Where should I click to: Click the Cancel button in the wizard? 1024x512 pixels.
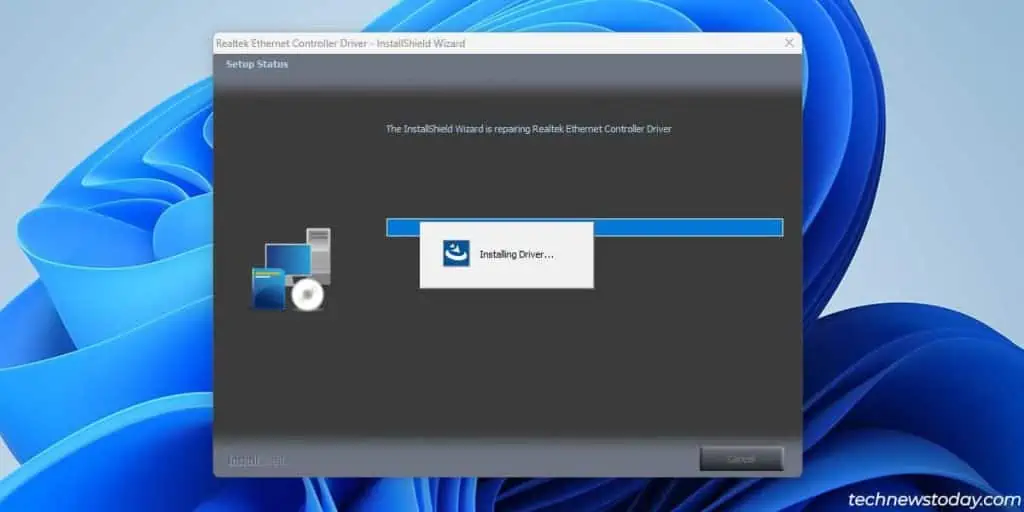(x=741, y=459)
